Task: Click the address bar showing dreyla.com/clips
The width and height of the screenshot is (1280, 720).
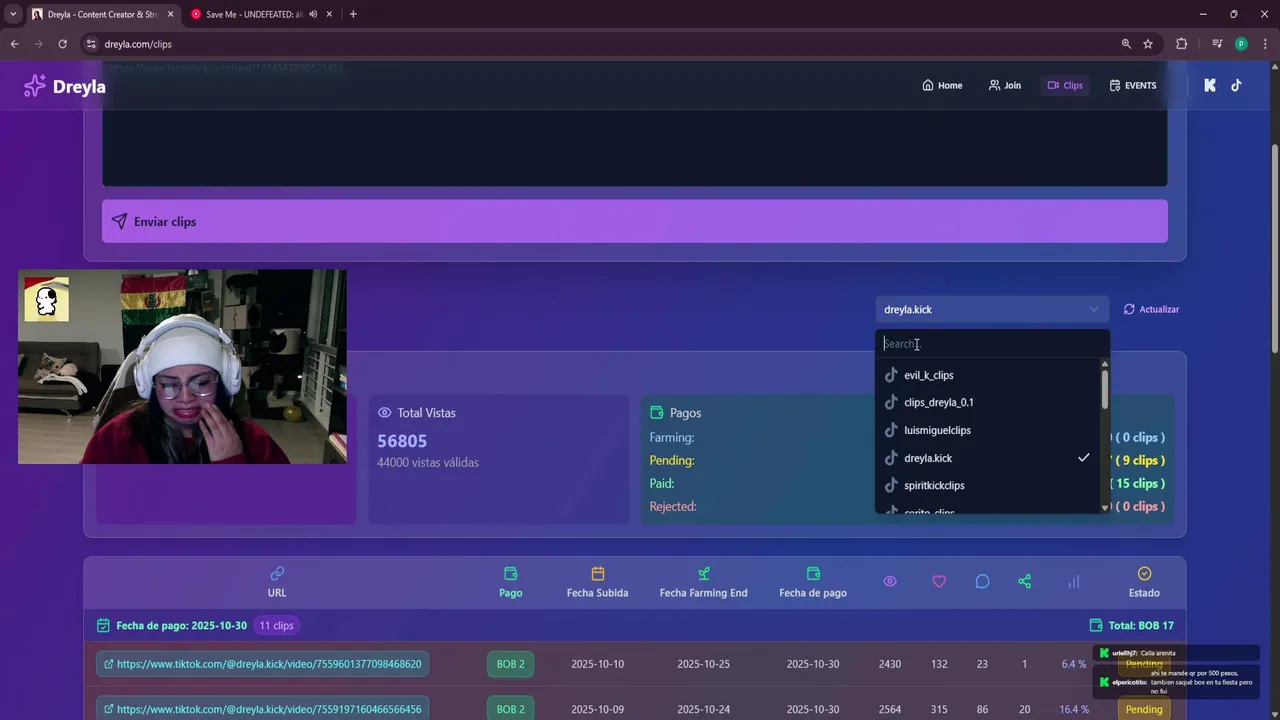Action: pyautogui.click(x=600, y=44)
